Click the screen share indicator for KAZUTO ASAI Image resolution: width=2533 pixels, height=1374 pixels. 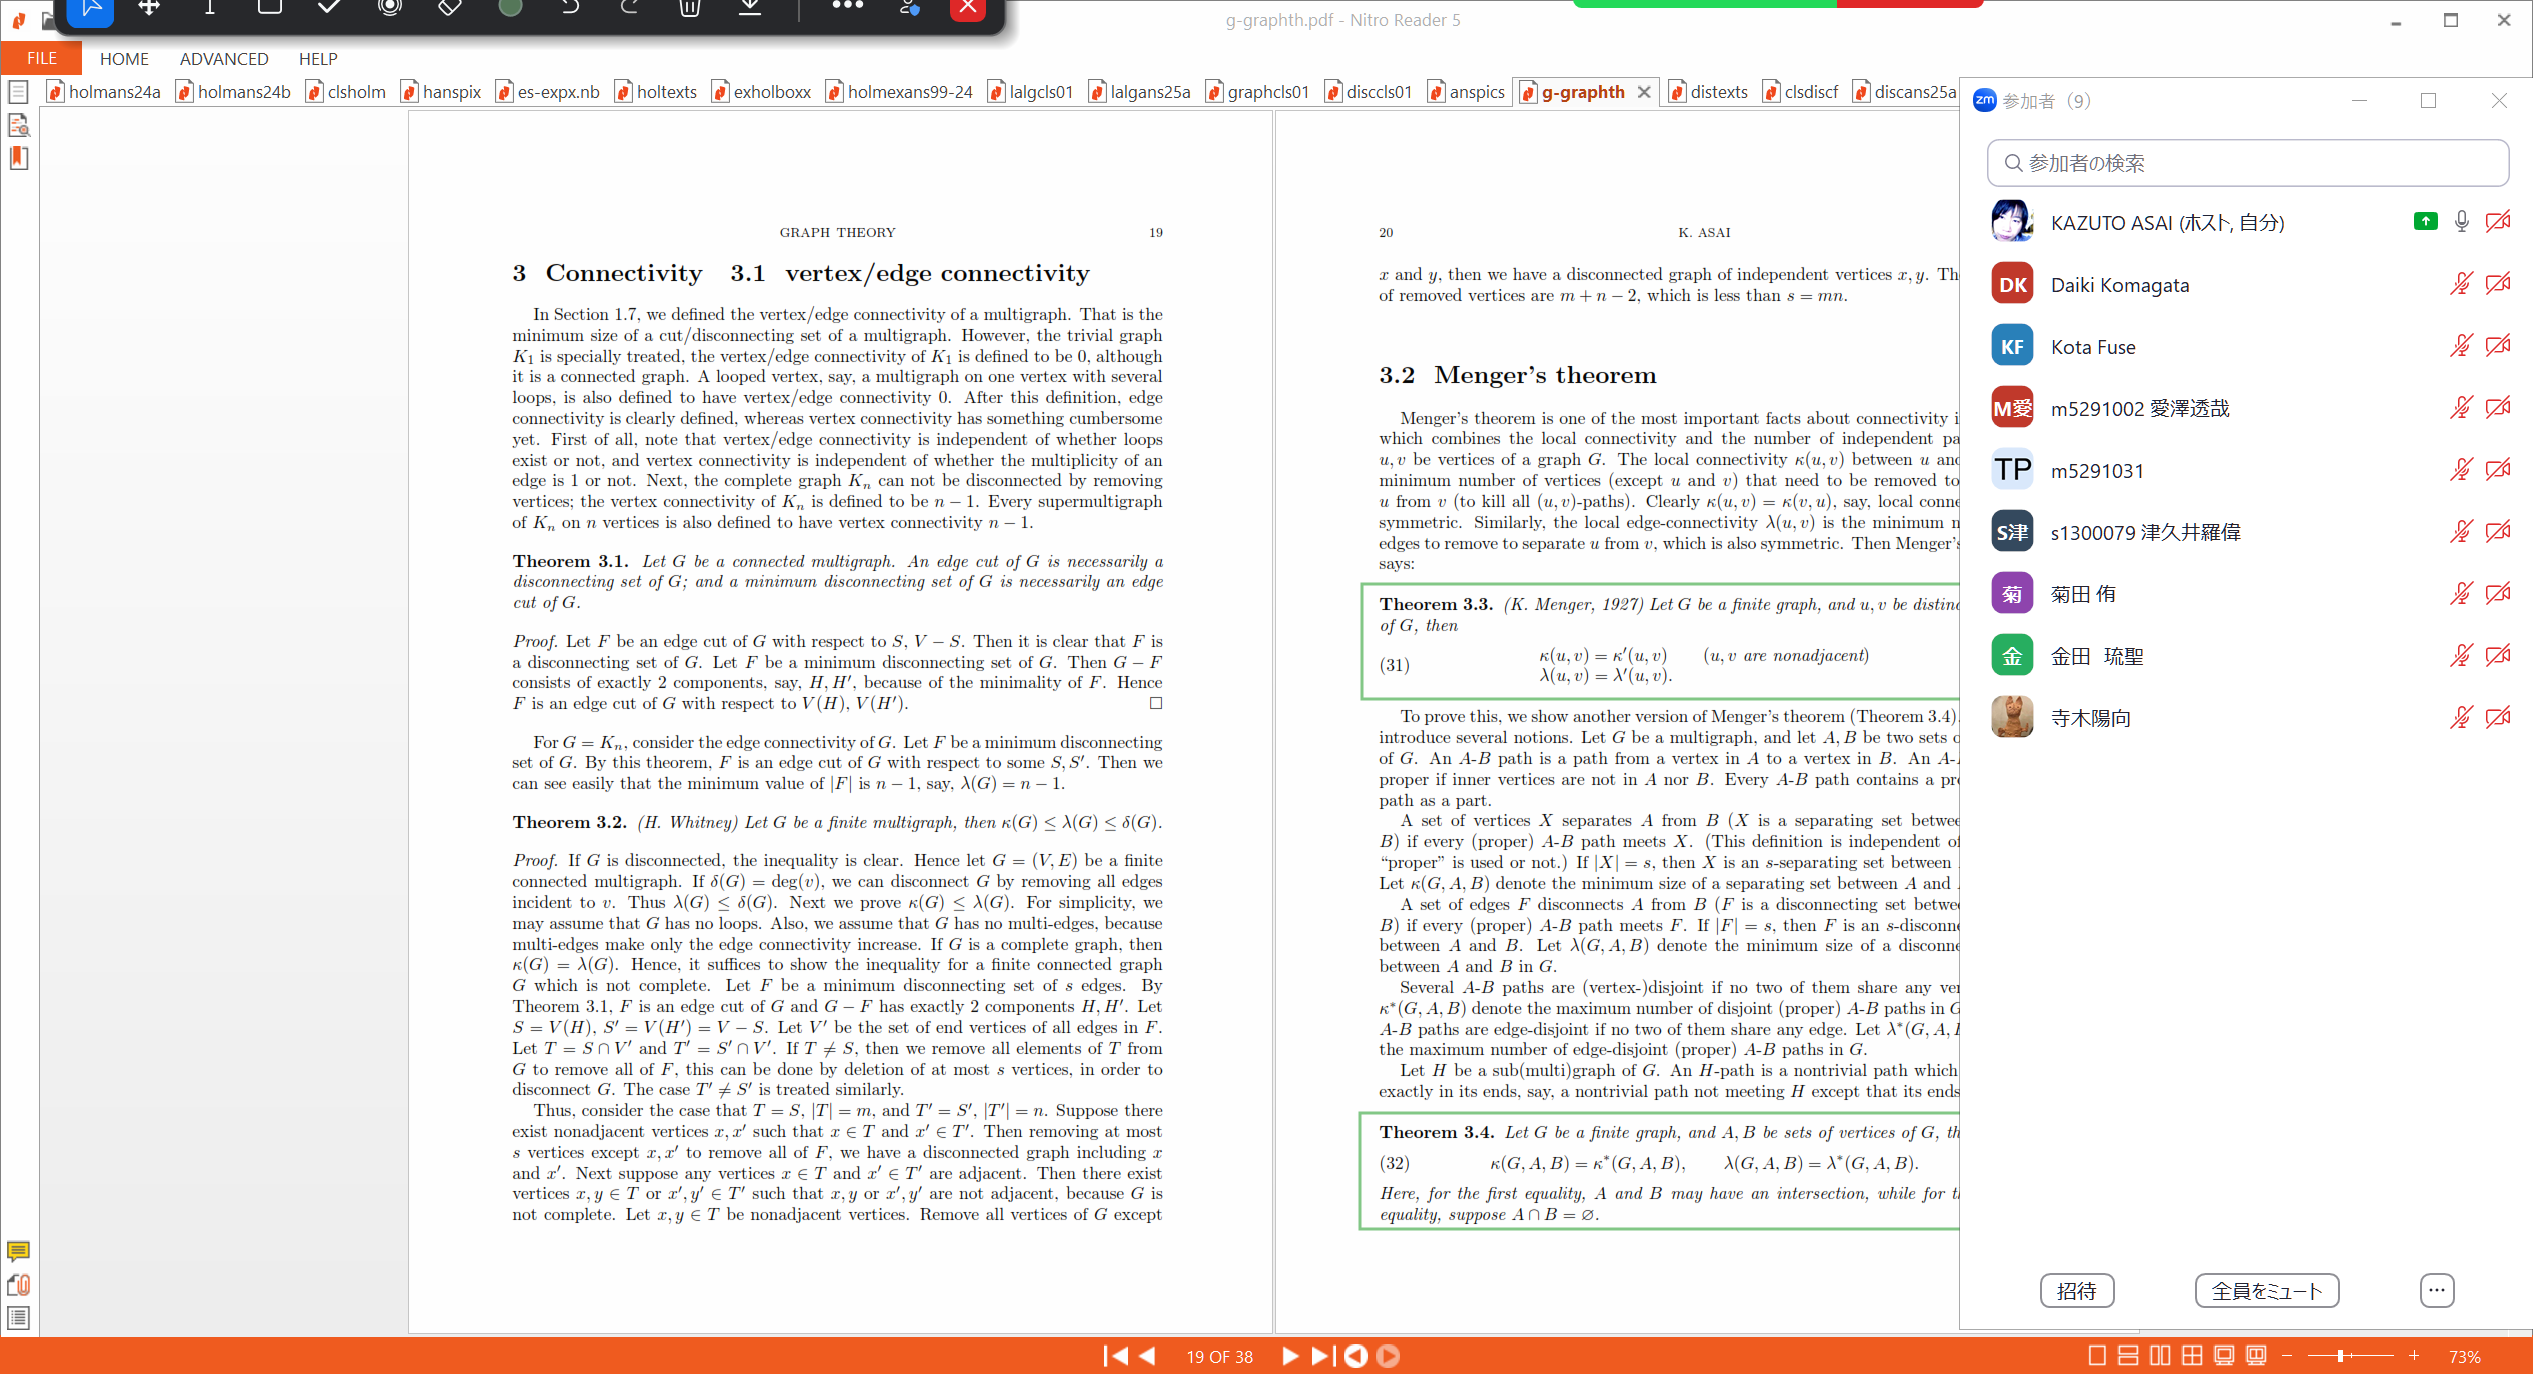(2425, 222)
